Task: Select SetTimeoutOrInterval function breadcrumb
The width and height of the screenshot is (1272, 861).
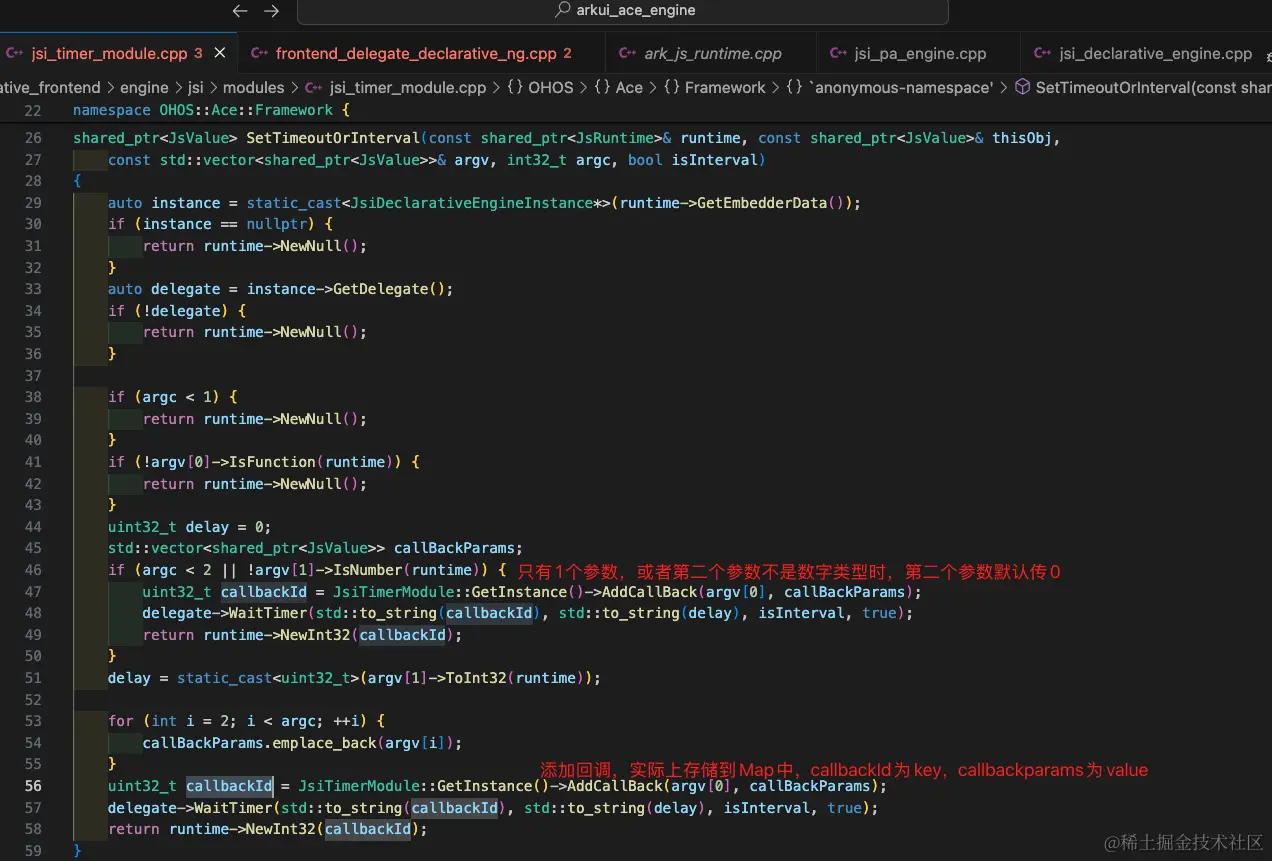Action: coord(1153,87)
